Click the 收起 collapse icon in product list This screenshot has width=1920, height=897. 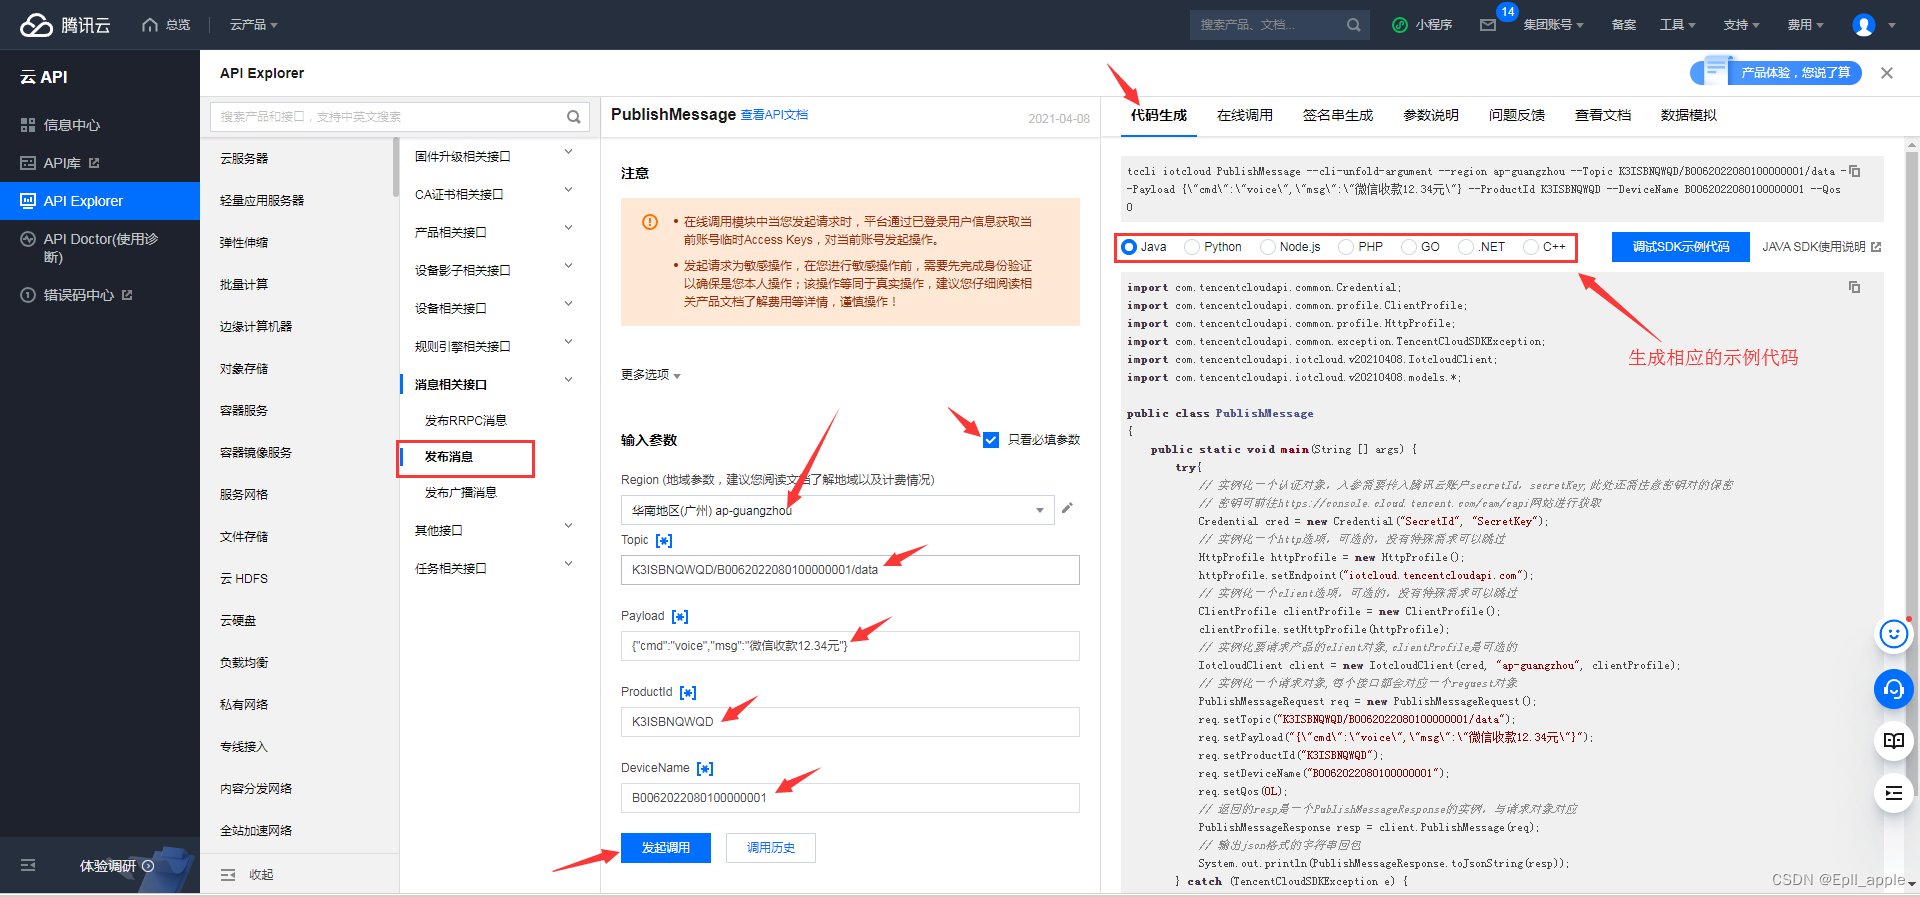click(228, 875)
